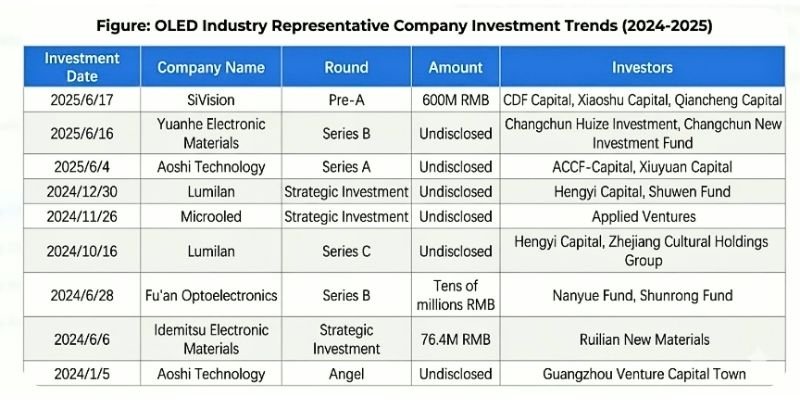The height and width of the screenshot is (400, 800).
Task: Click the Investors column header
Action: pos(642,68)
